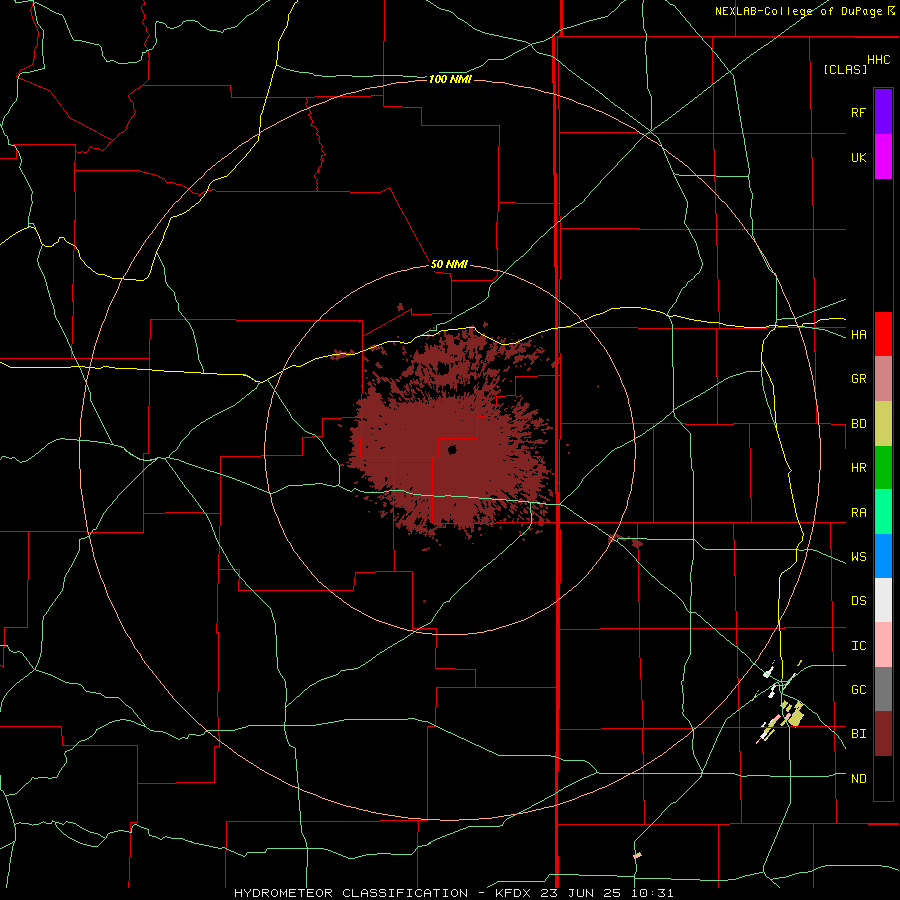Click the HHC product label
Screen dimensions: 900x900
pyautogui.click(x=878, y=60)
